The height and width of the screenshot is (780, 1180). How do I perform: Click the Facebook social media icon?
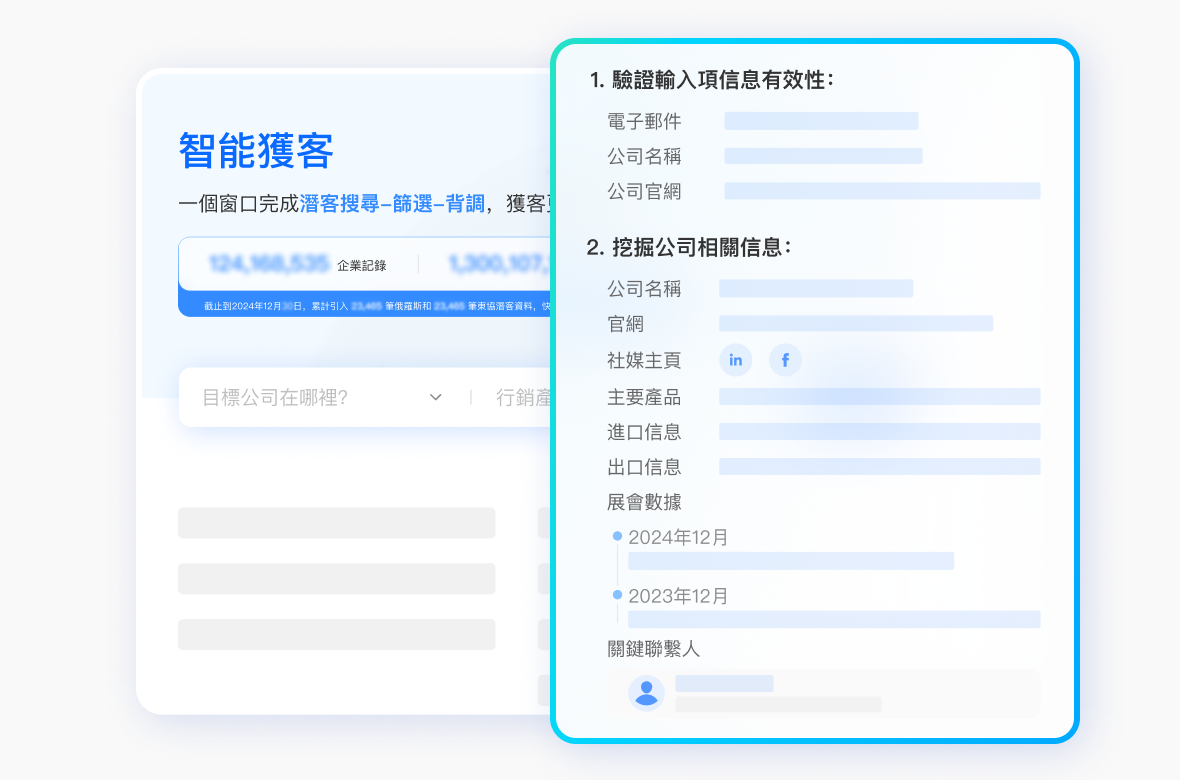point(785,360)
